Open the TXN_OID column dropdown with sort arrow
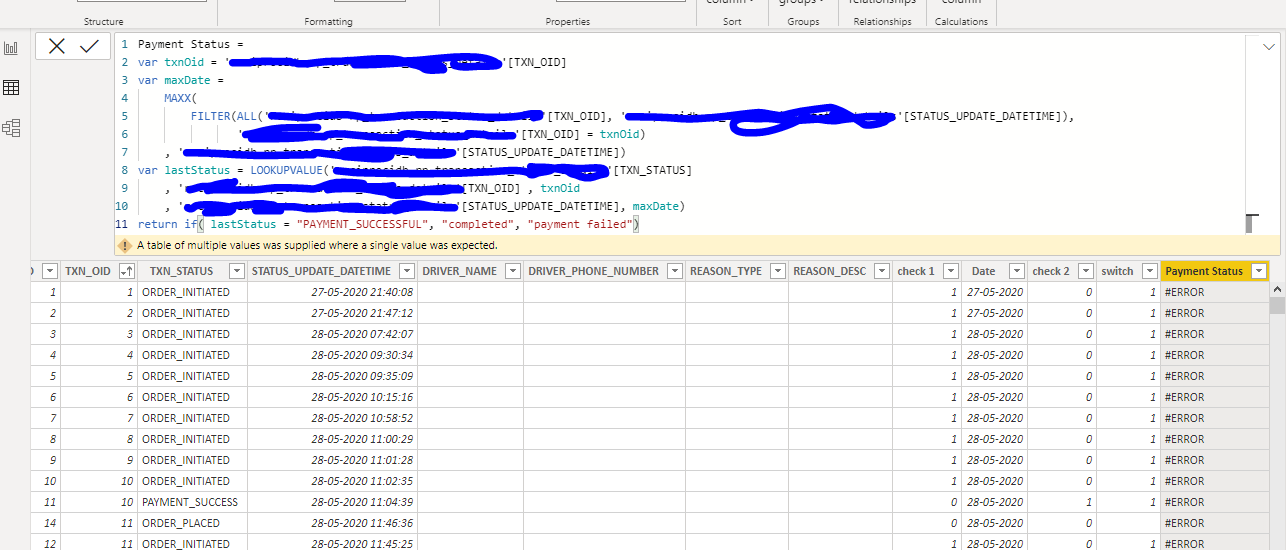 pos(127,271)
